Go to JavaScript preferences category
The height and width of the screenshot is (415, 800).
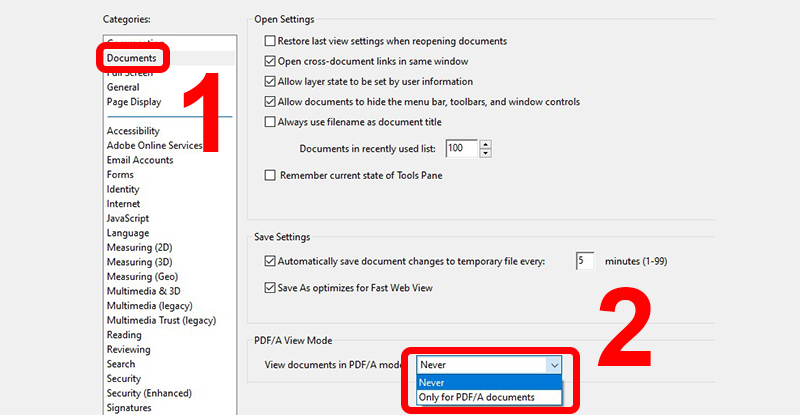[128, 218]
